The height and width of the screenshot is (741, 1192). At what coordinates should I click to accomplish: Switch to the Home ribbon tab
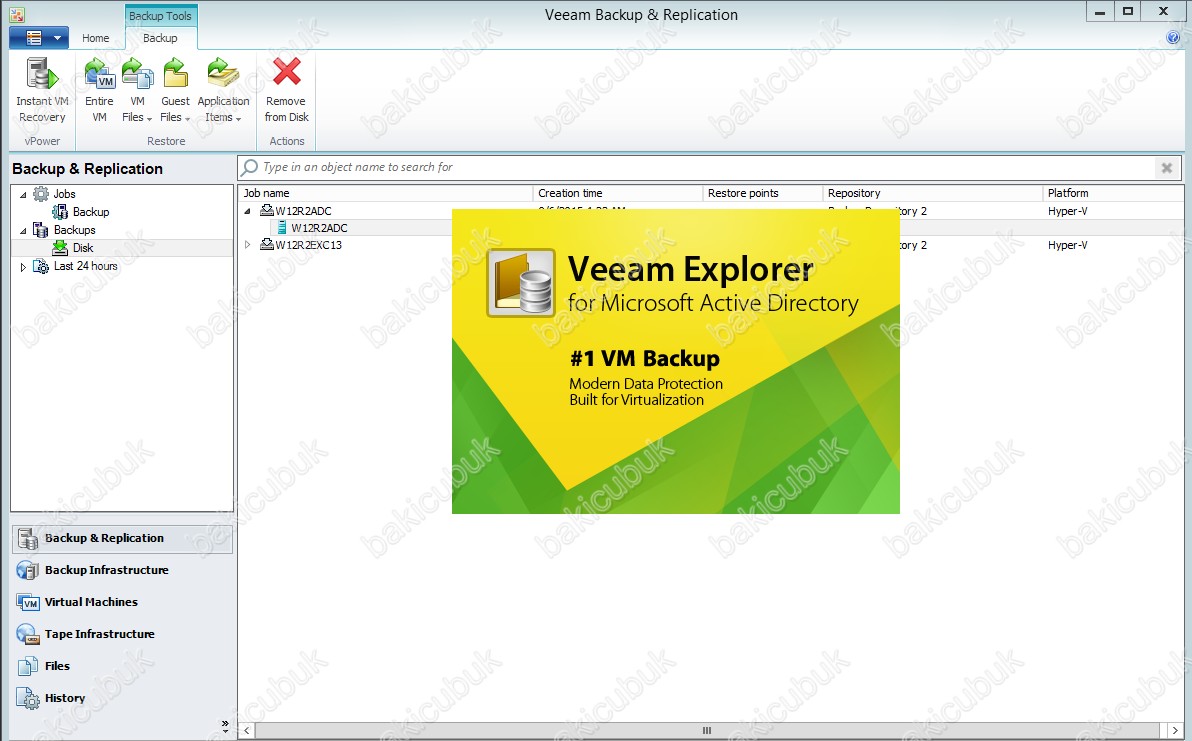pyautogui.click(x=96, y=38)
